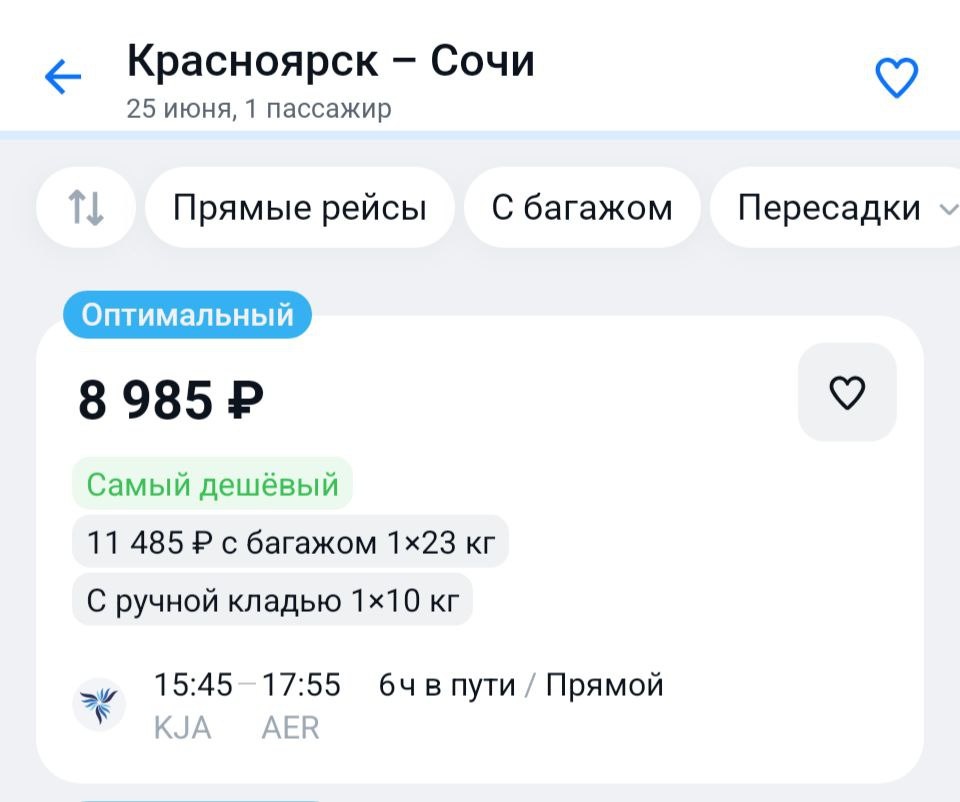The height and width of the screenshot is (802, 960).
Task: Click the Пересадки chevron arrow
Action: [948, 210]
